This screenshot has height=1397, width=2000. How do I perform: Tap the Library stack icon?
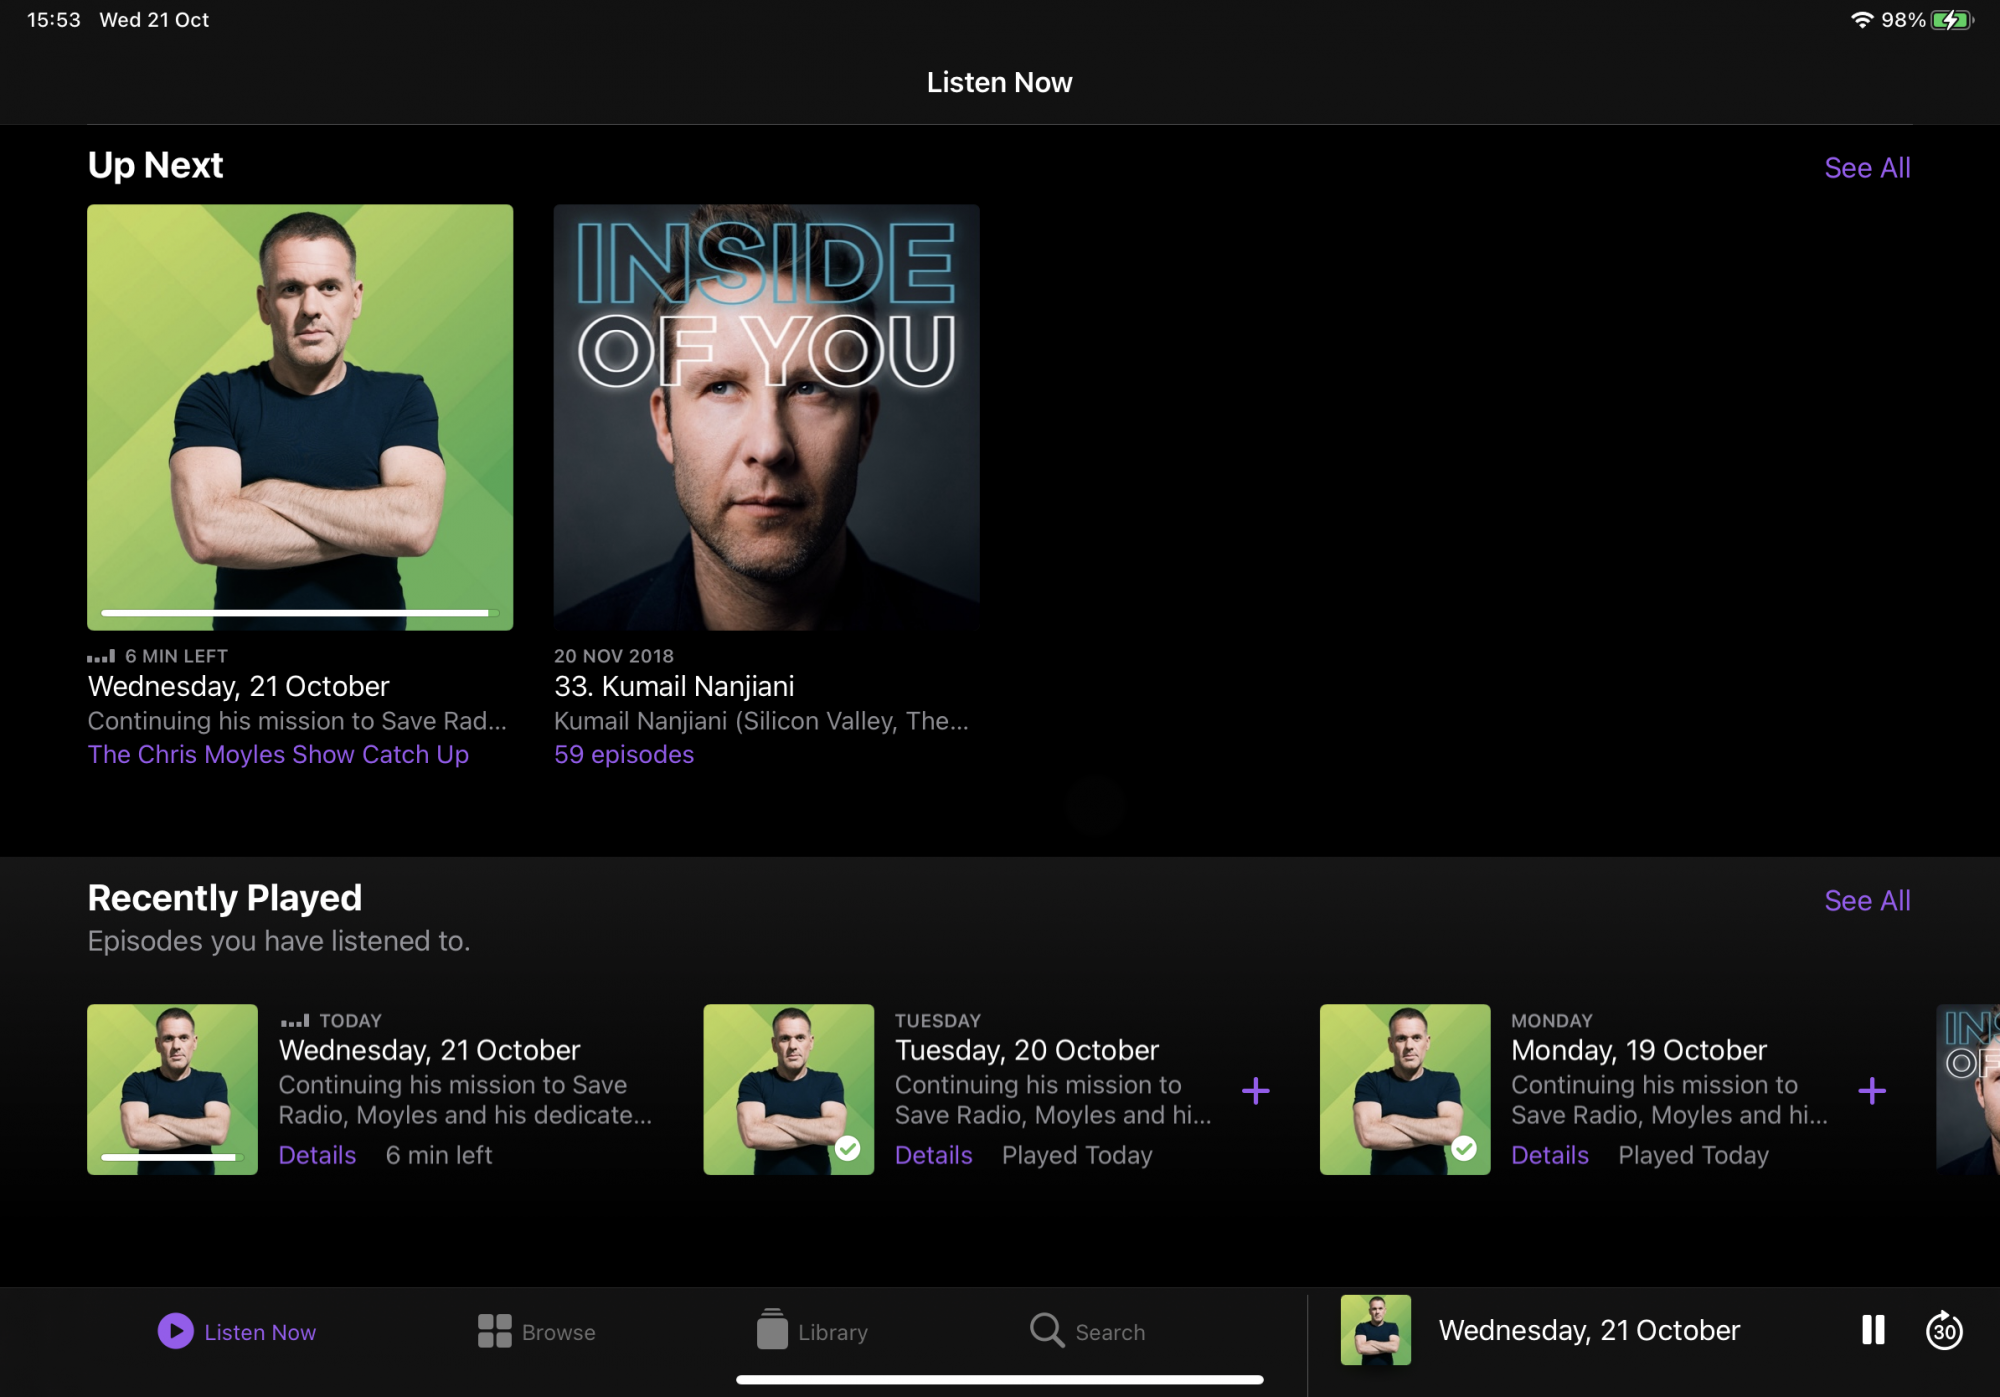[x=772, y=1329]
